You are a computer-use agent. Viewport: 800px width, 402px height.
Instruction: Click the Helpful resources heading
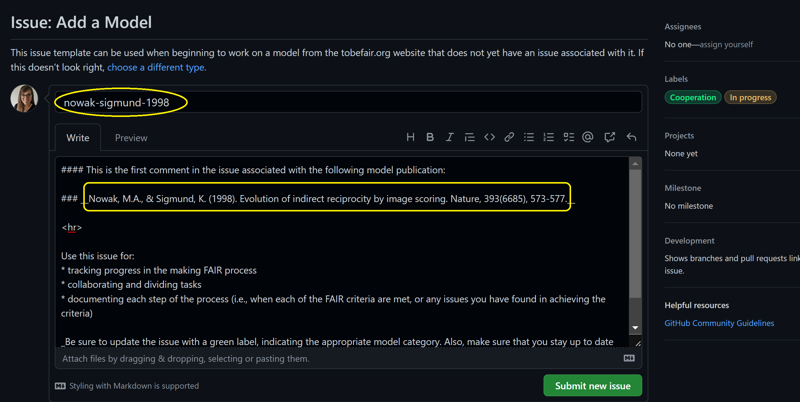click(696, 305)
